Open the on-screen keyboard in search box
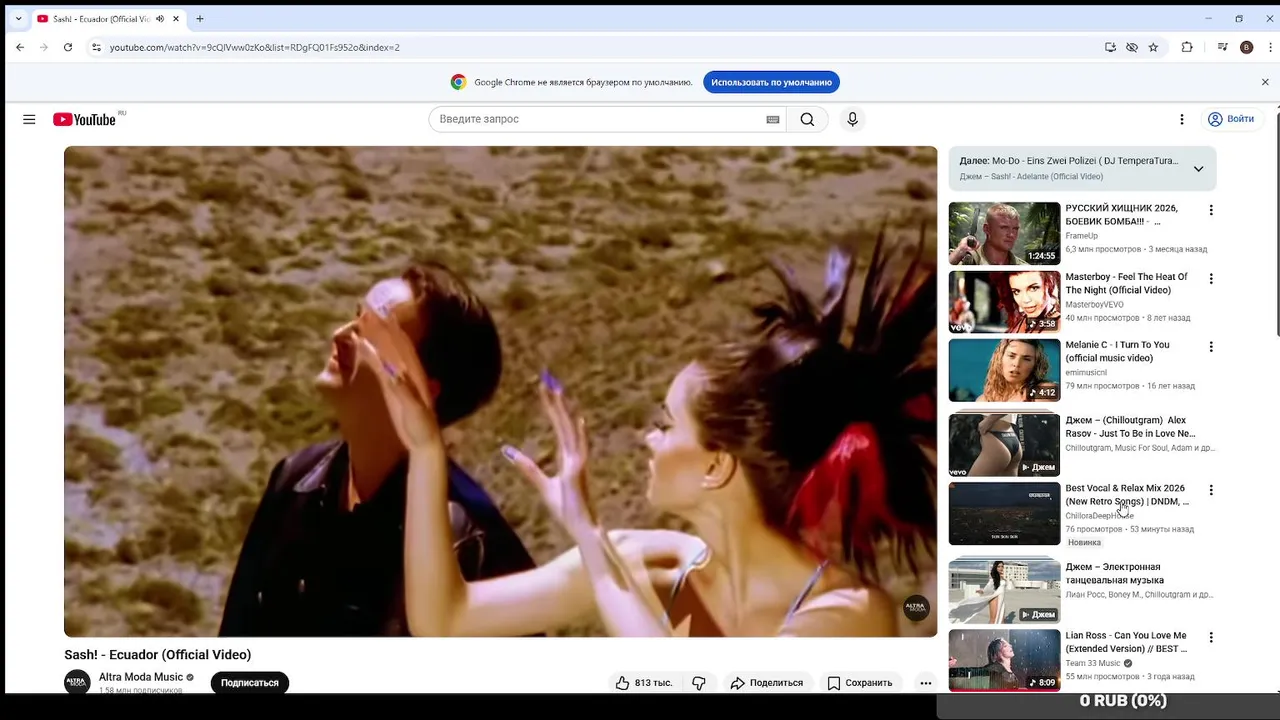This screenshot has width=1280, height=720. tap(773, 119)
